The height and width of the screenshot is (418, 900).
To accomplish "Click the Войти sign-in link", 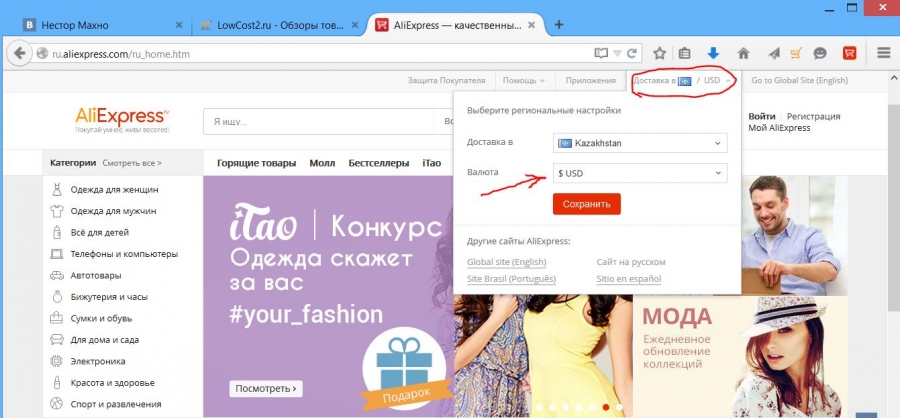I will [x=762, y=117].
